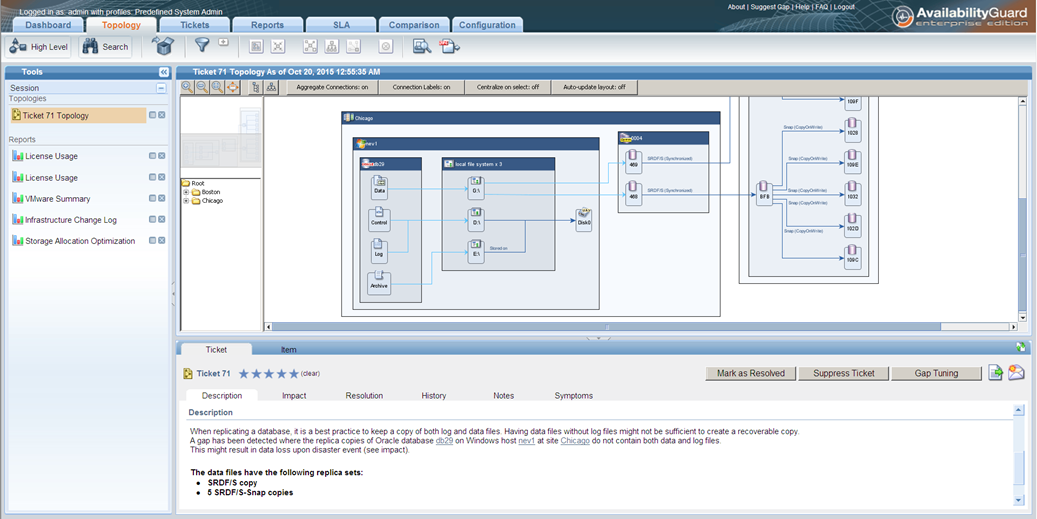Select the Disk0 node in topology

583,218
